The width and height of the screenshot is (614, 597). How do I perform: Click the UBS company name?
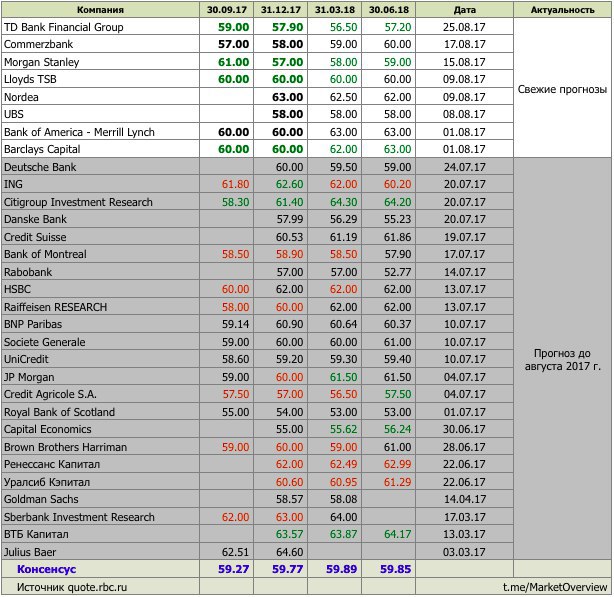coord(14,114)
